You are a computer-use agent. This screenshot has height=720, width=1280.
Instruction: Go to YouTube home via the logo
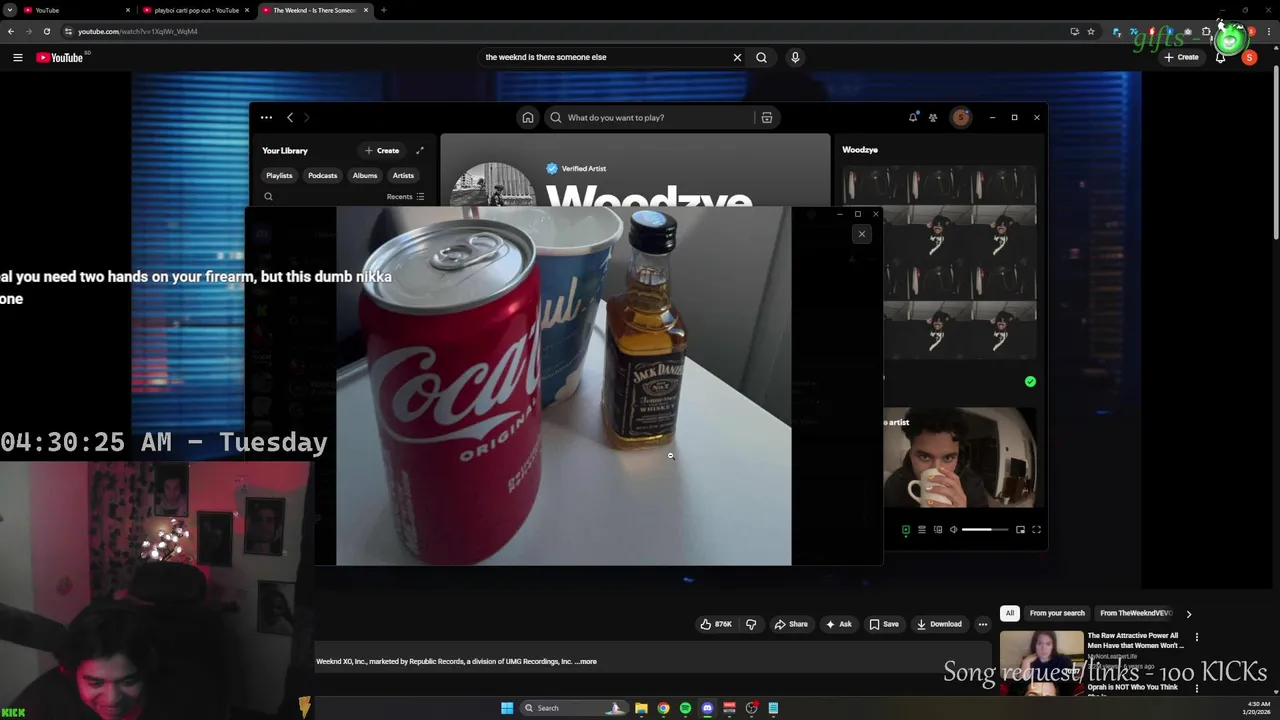(x=61, y=57)
